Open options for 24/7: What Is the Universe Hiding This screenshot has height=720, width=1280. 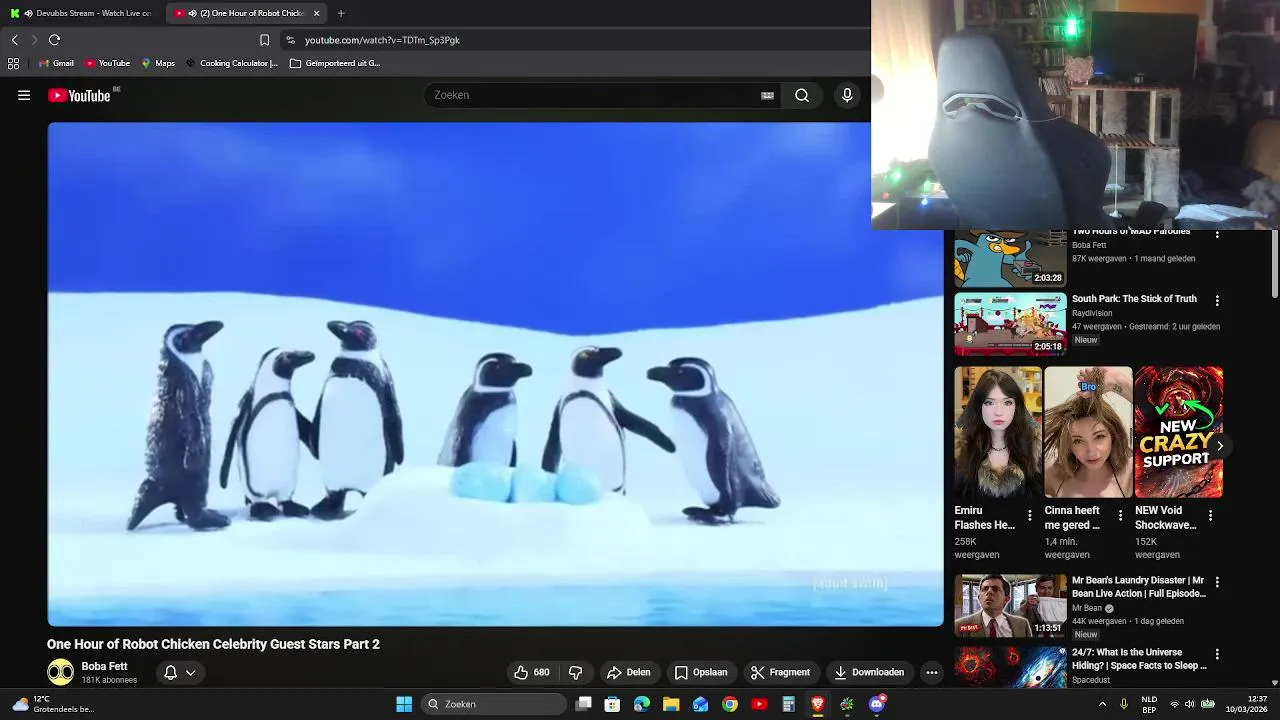click(x=1217, y=654)
